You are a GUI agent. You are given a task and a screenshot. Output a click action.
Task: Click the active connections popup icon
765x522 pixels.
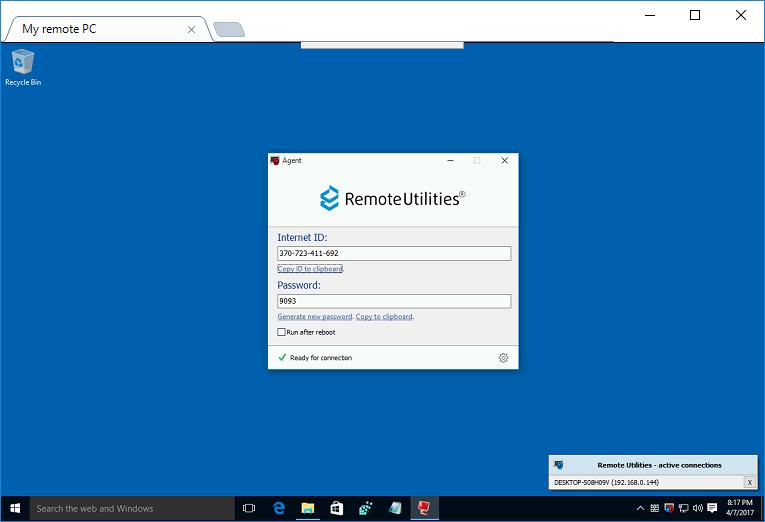tap(559, 465)
